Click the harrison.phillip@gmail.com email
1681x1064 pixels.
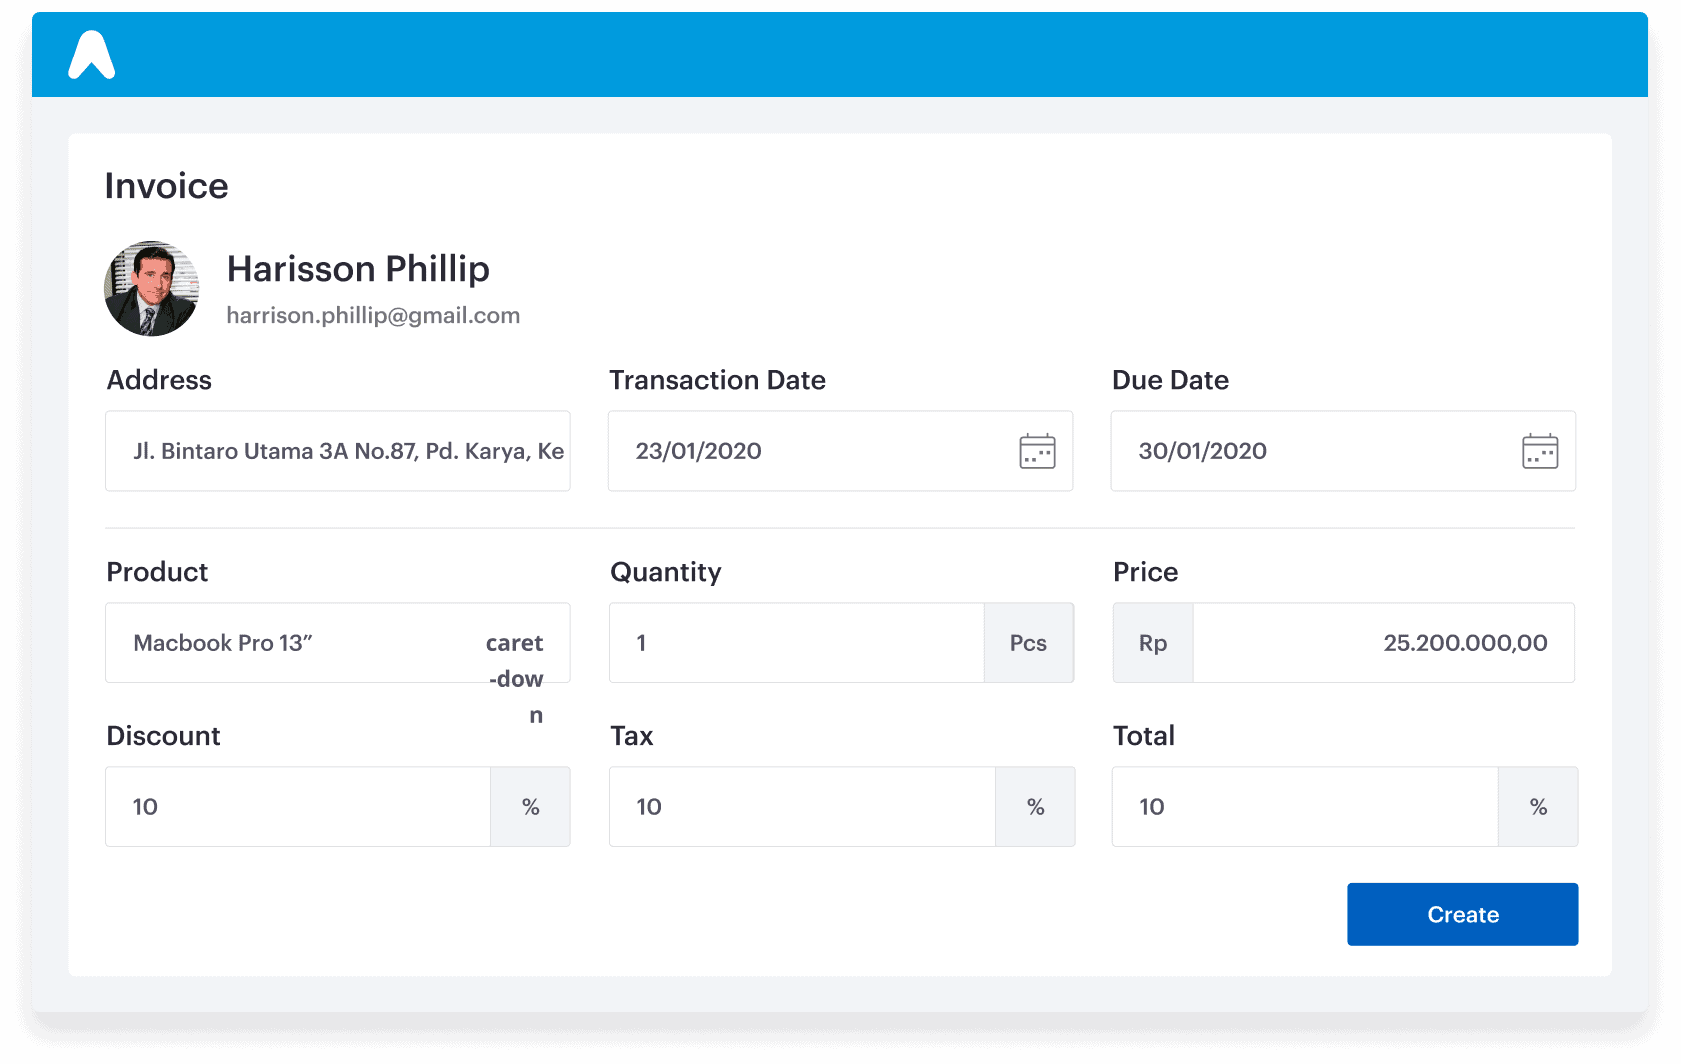pyautogui.click(x=373, y=315)
